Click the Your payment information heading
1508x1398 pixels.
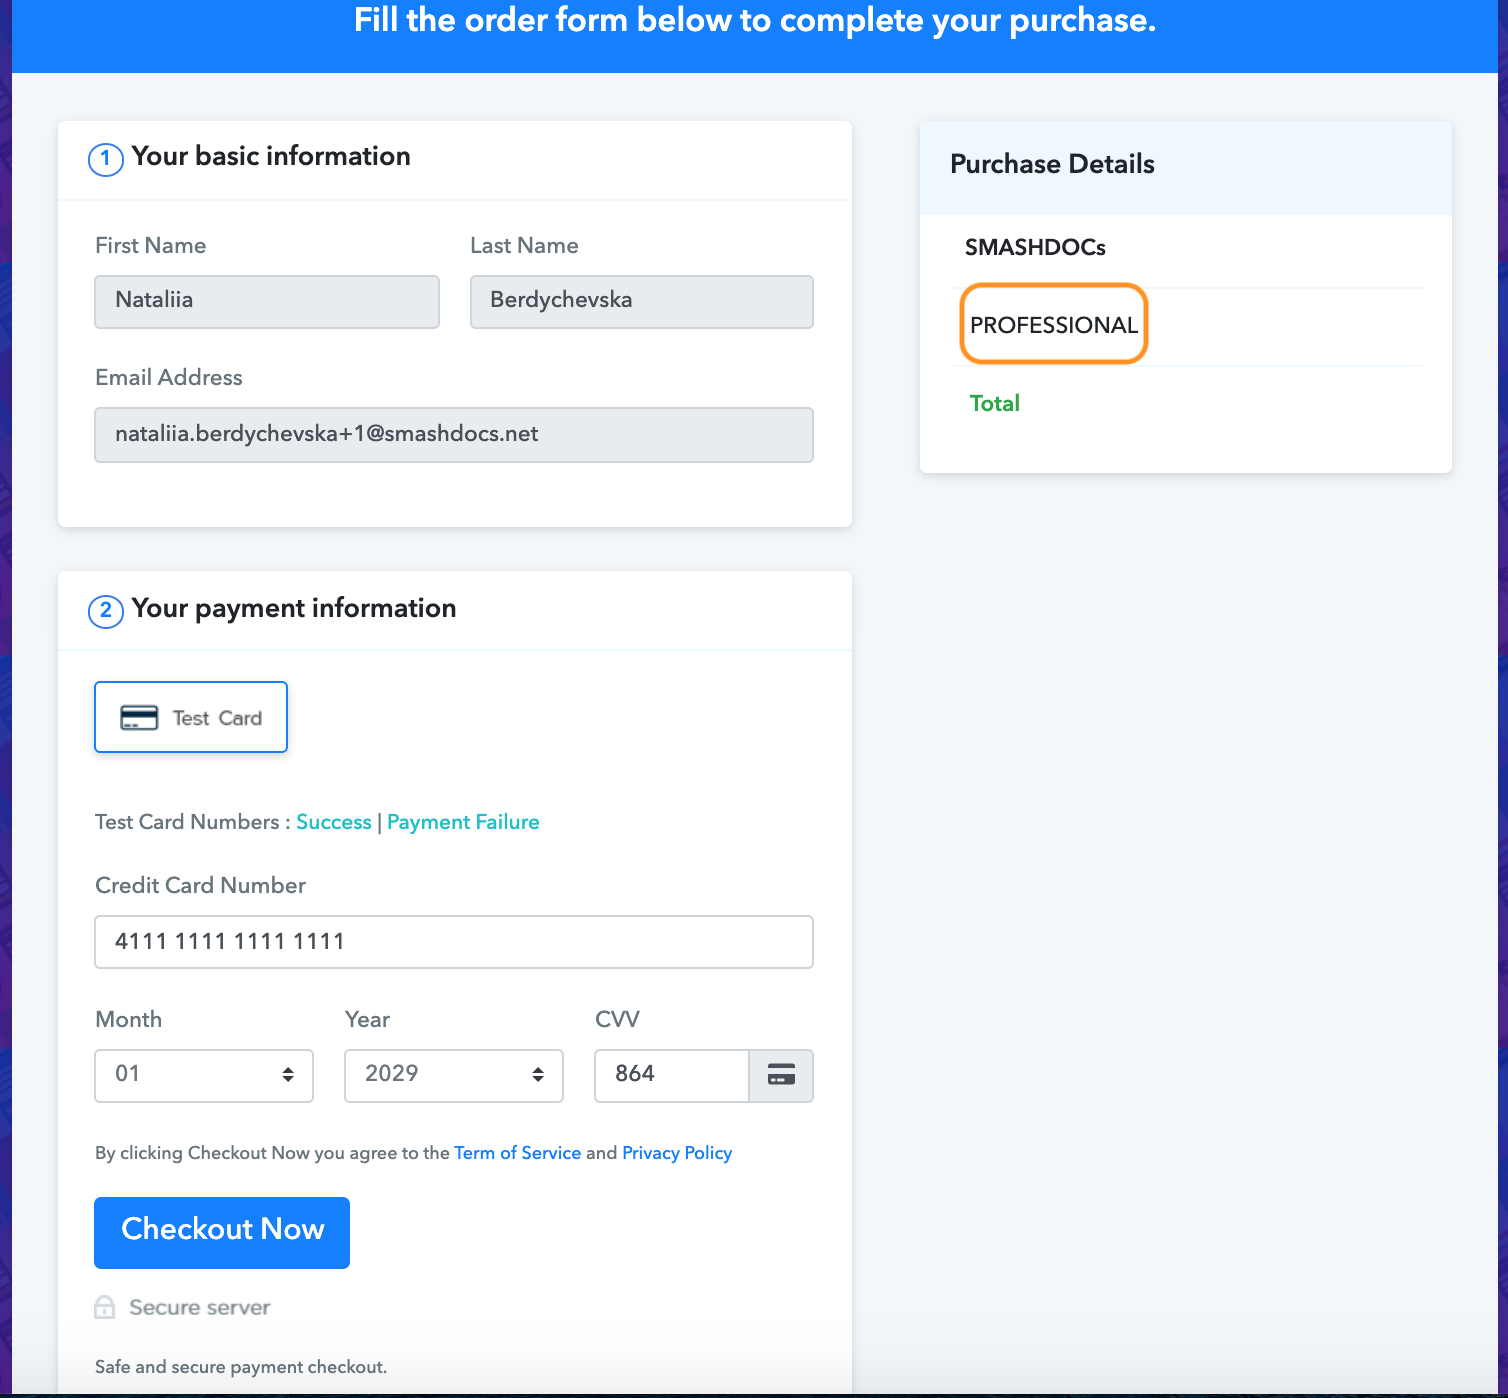coord(294,608)
